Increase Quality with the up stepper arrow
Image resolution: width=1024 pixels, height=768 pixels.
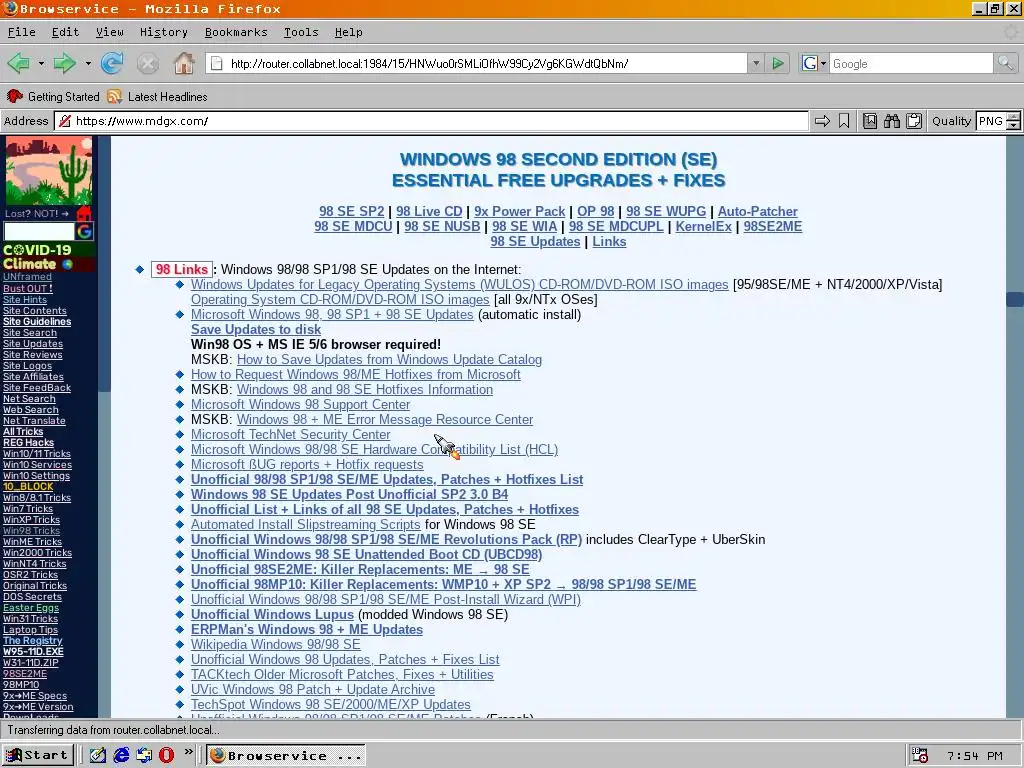[1014, 117]
